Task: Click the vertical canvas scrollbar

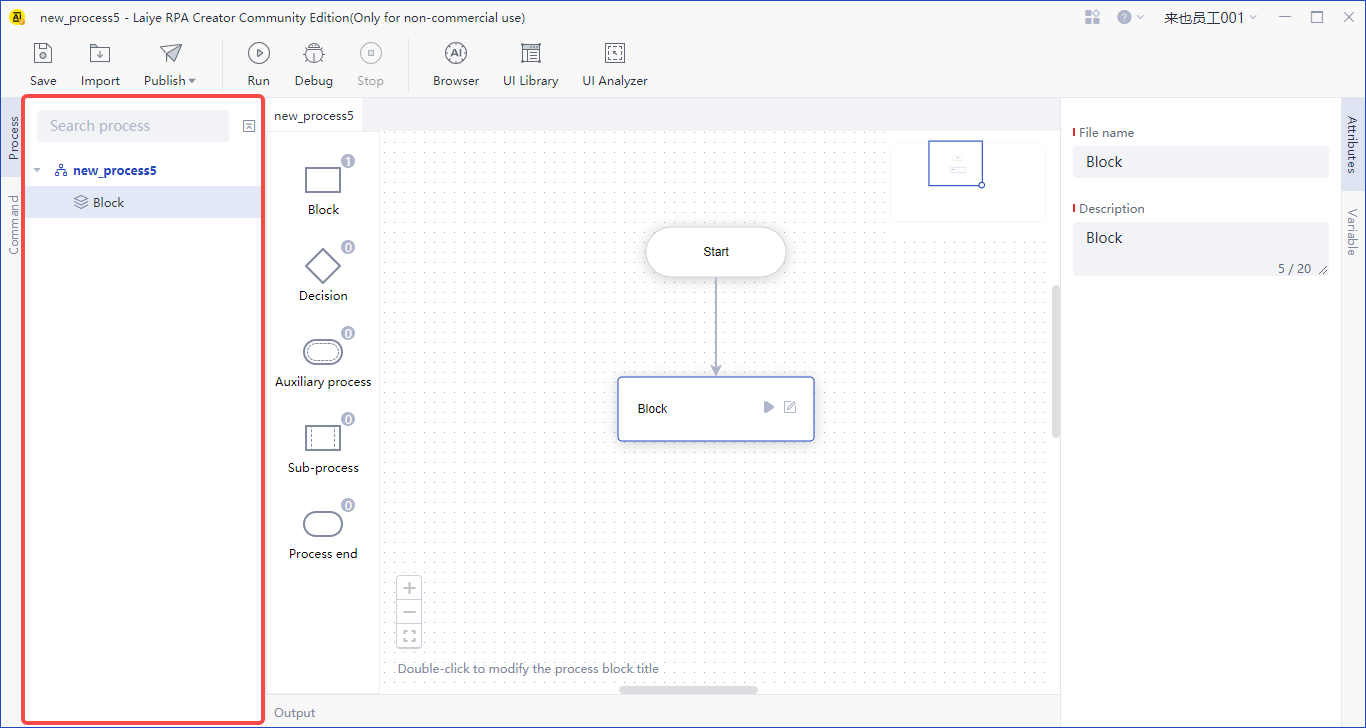Action: point(1056,361)
